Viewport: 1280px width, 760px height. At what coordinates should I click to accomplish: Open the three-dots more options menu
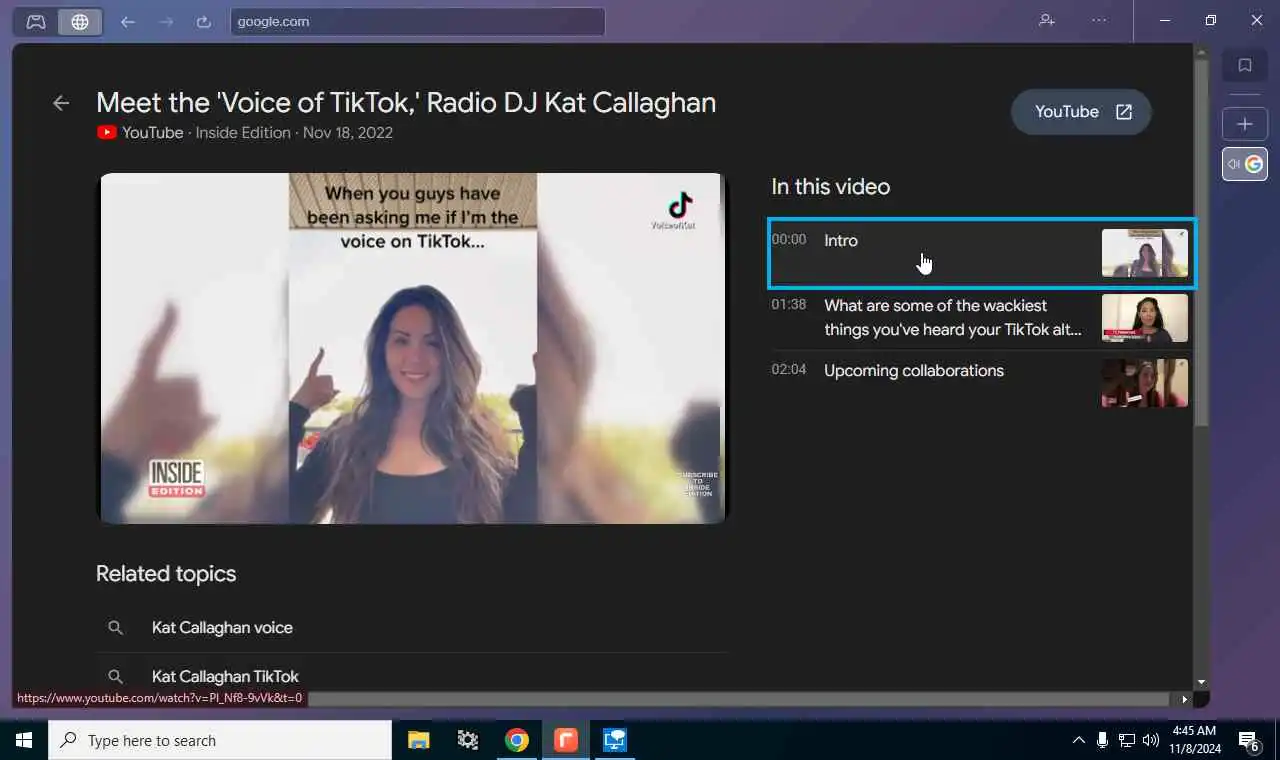1099,20
